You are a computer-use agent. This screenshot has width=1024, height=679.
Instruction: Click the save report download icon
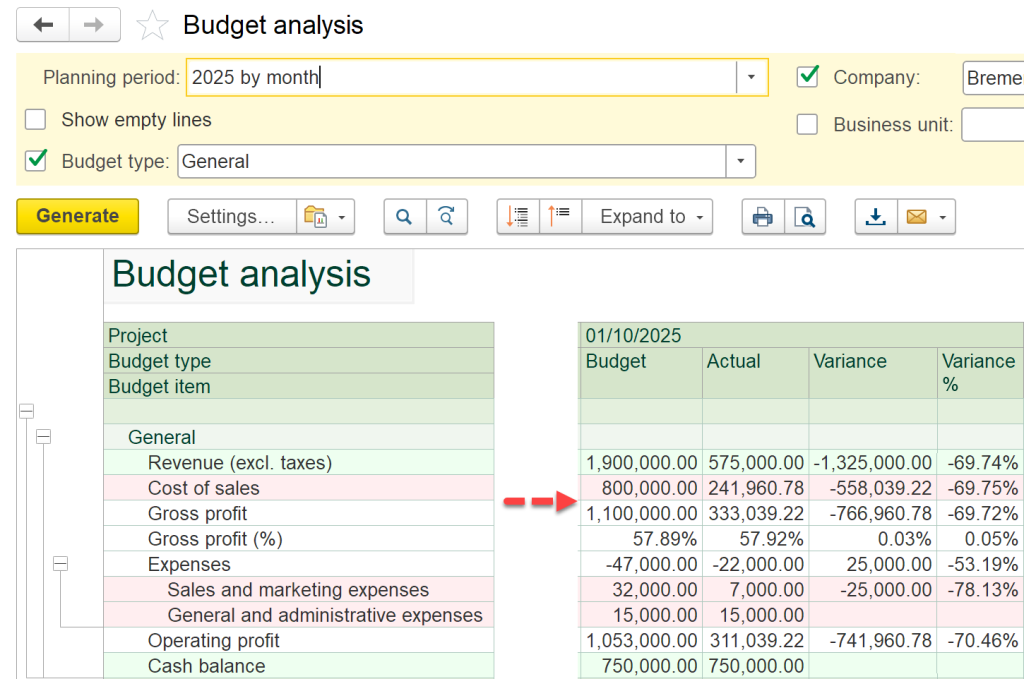(x=876, y=217)
